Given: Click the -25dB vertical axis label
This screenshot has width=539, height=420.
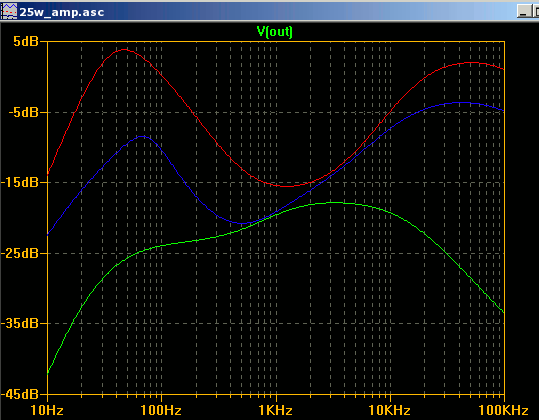Looking at the screenshot, I should tap(20, 254).
